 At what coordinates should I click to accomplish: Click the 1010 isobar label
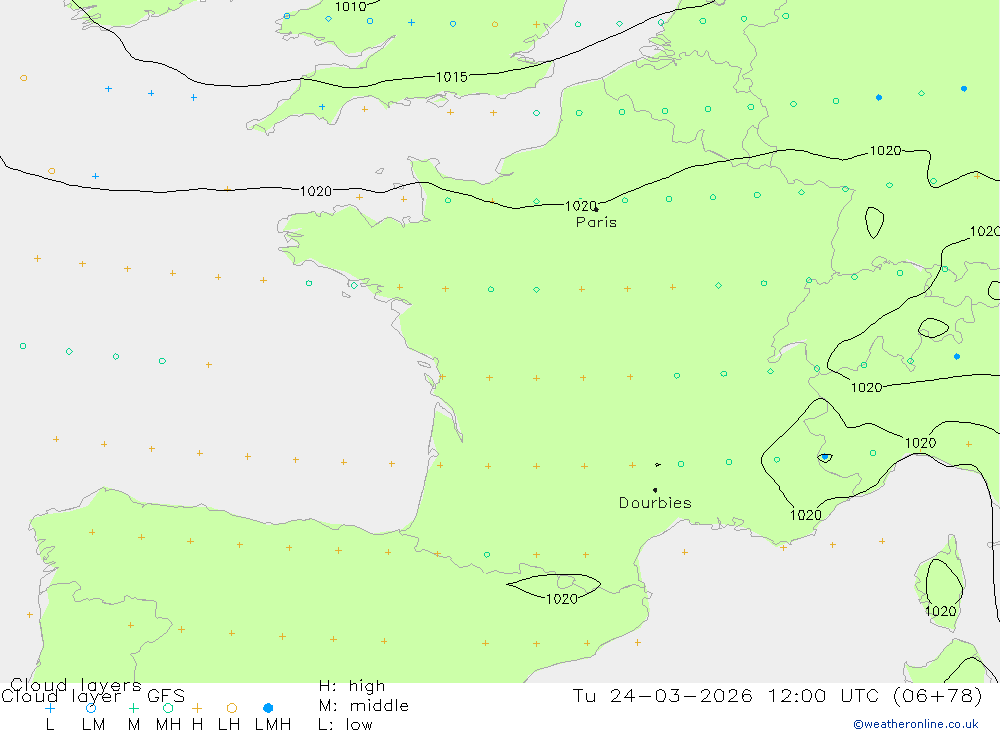(351, 7)
